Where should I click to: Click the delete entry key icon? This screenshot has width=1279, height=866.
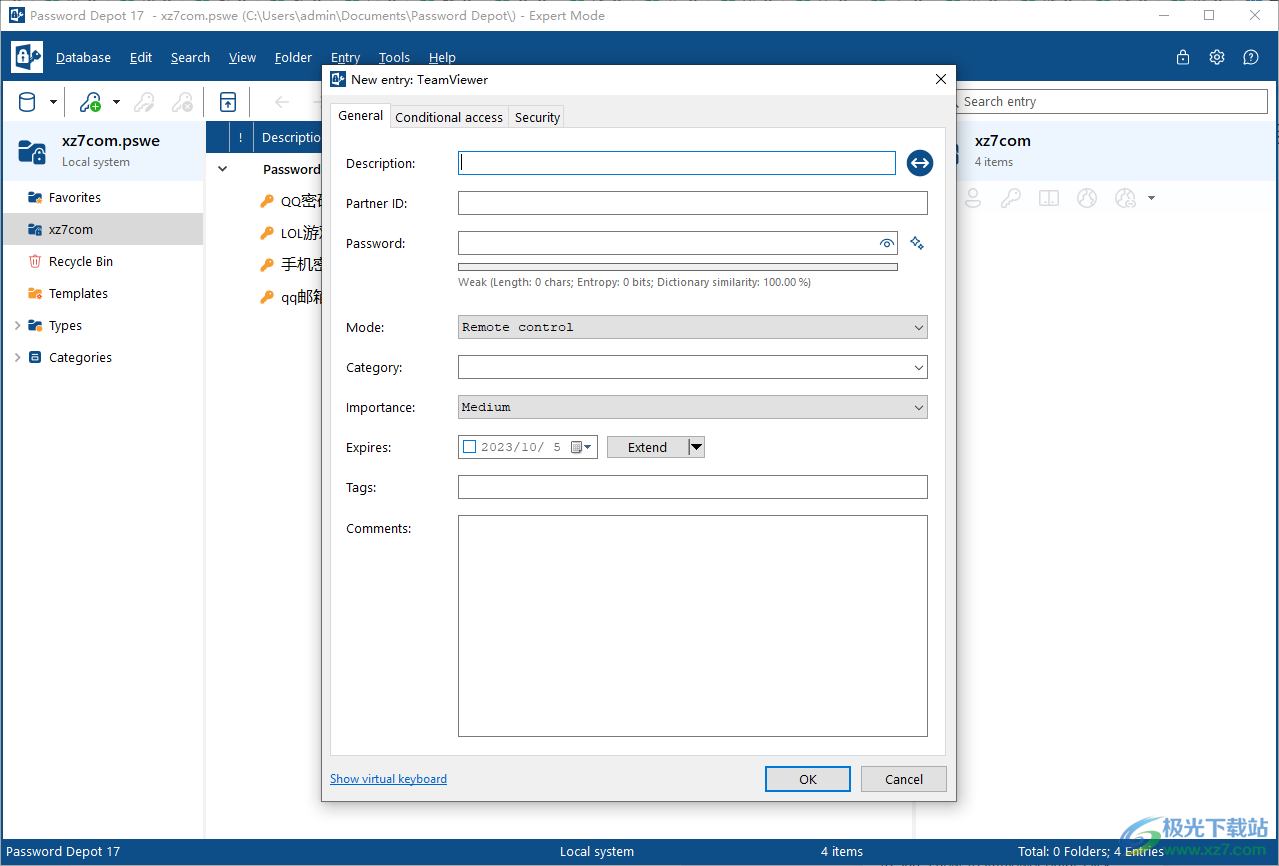coord(182,102)
